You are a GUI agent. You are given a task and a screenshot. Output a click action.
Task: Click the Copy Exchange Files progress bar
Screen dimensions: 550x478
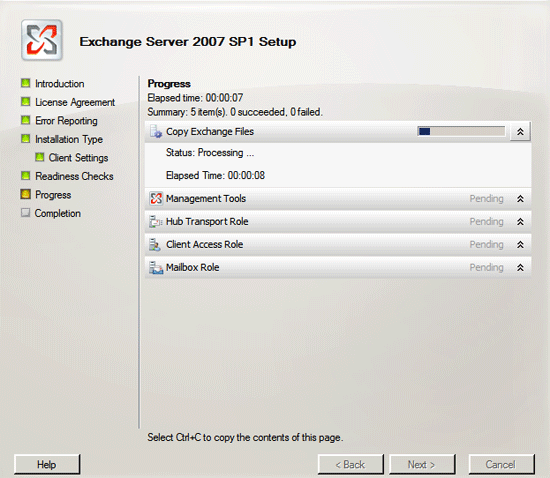tap(461, 132)
